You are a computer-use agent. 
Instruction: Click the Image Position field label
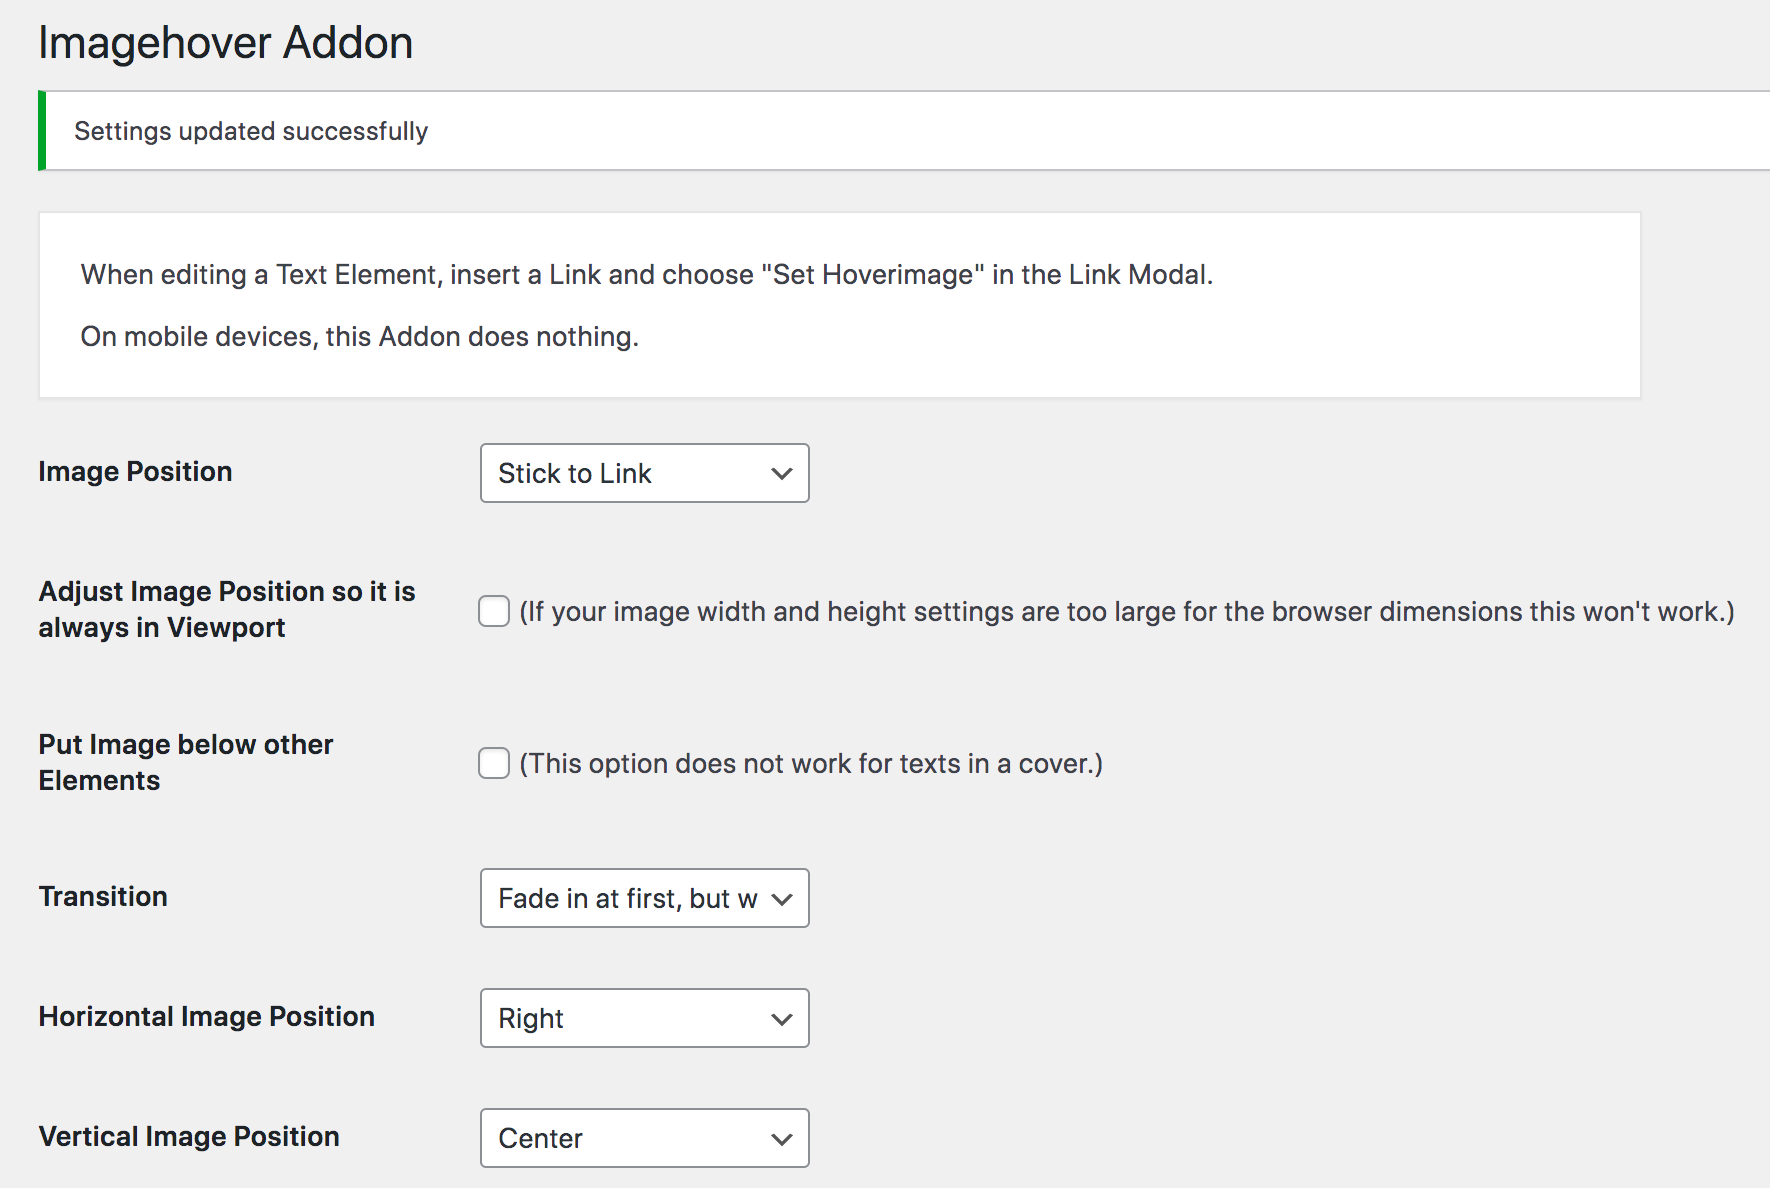click(x=135, y=471)
